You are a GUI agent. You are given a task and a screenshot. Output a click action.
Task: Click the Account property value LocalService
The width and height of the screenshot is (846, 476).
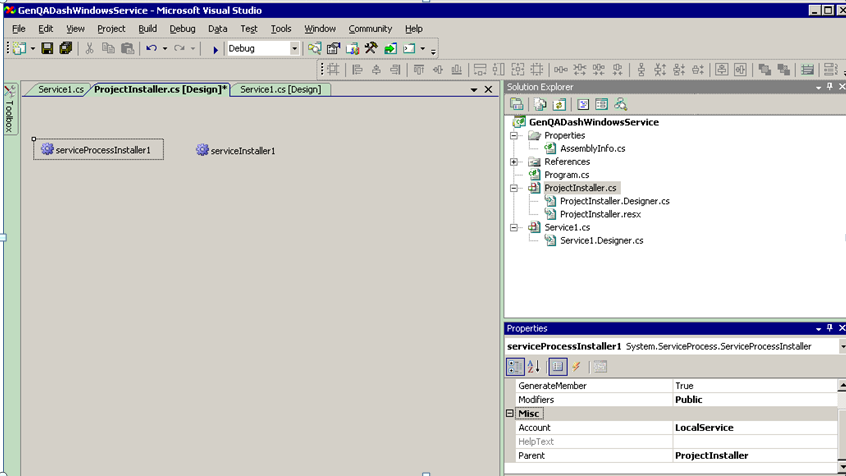(x=704, y=427)
